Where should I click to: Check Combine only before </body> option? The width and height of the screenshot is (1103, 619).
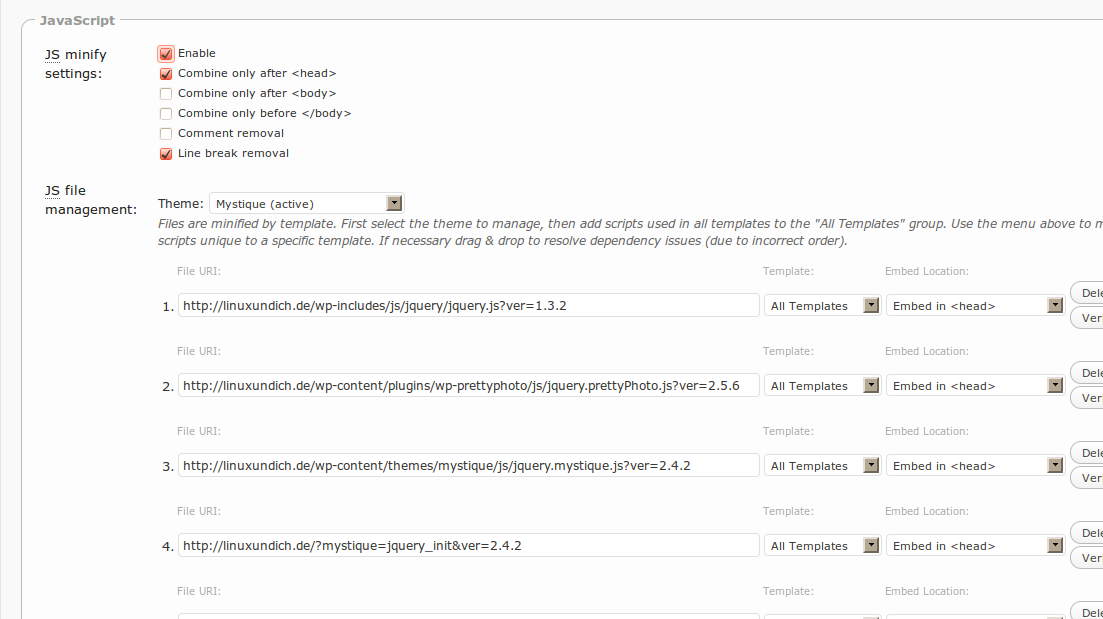point(166,114)
